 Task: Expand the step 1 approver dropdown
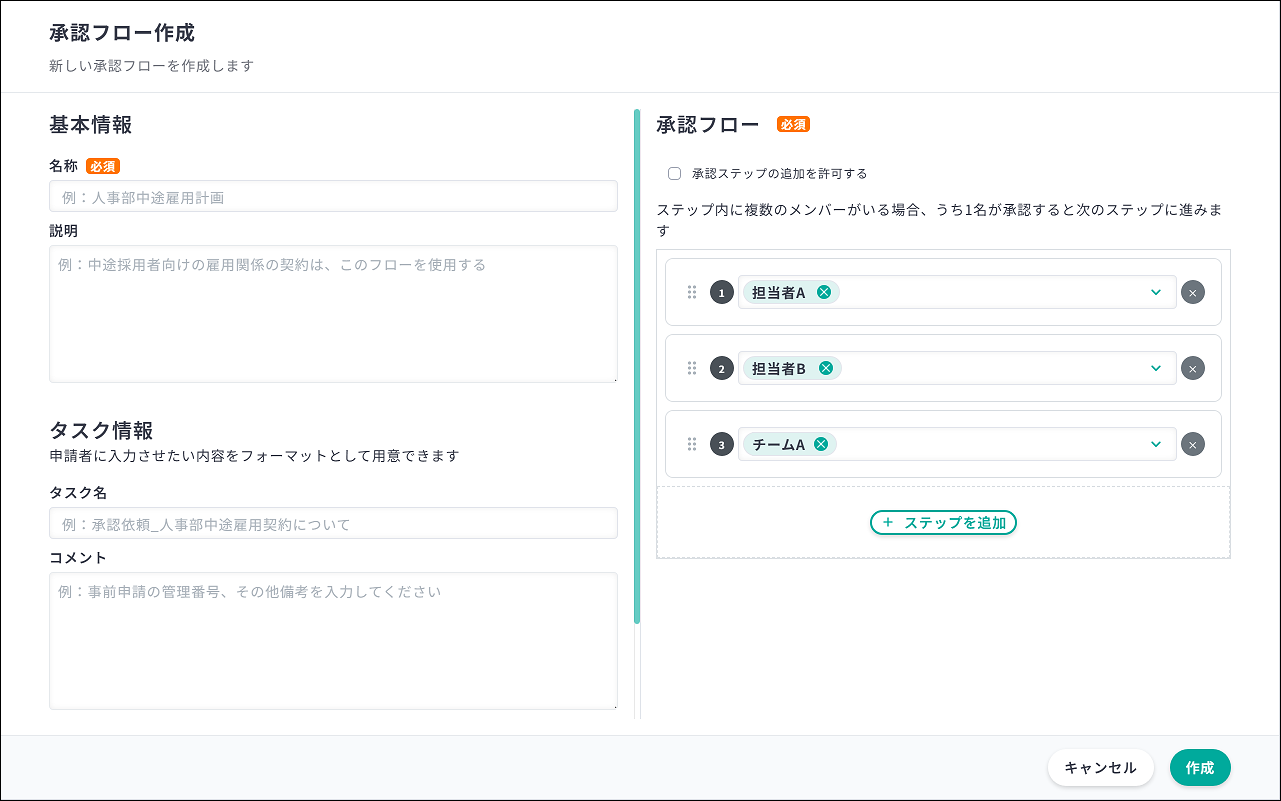tap(1156, 292)
